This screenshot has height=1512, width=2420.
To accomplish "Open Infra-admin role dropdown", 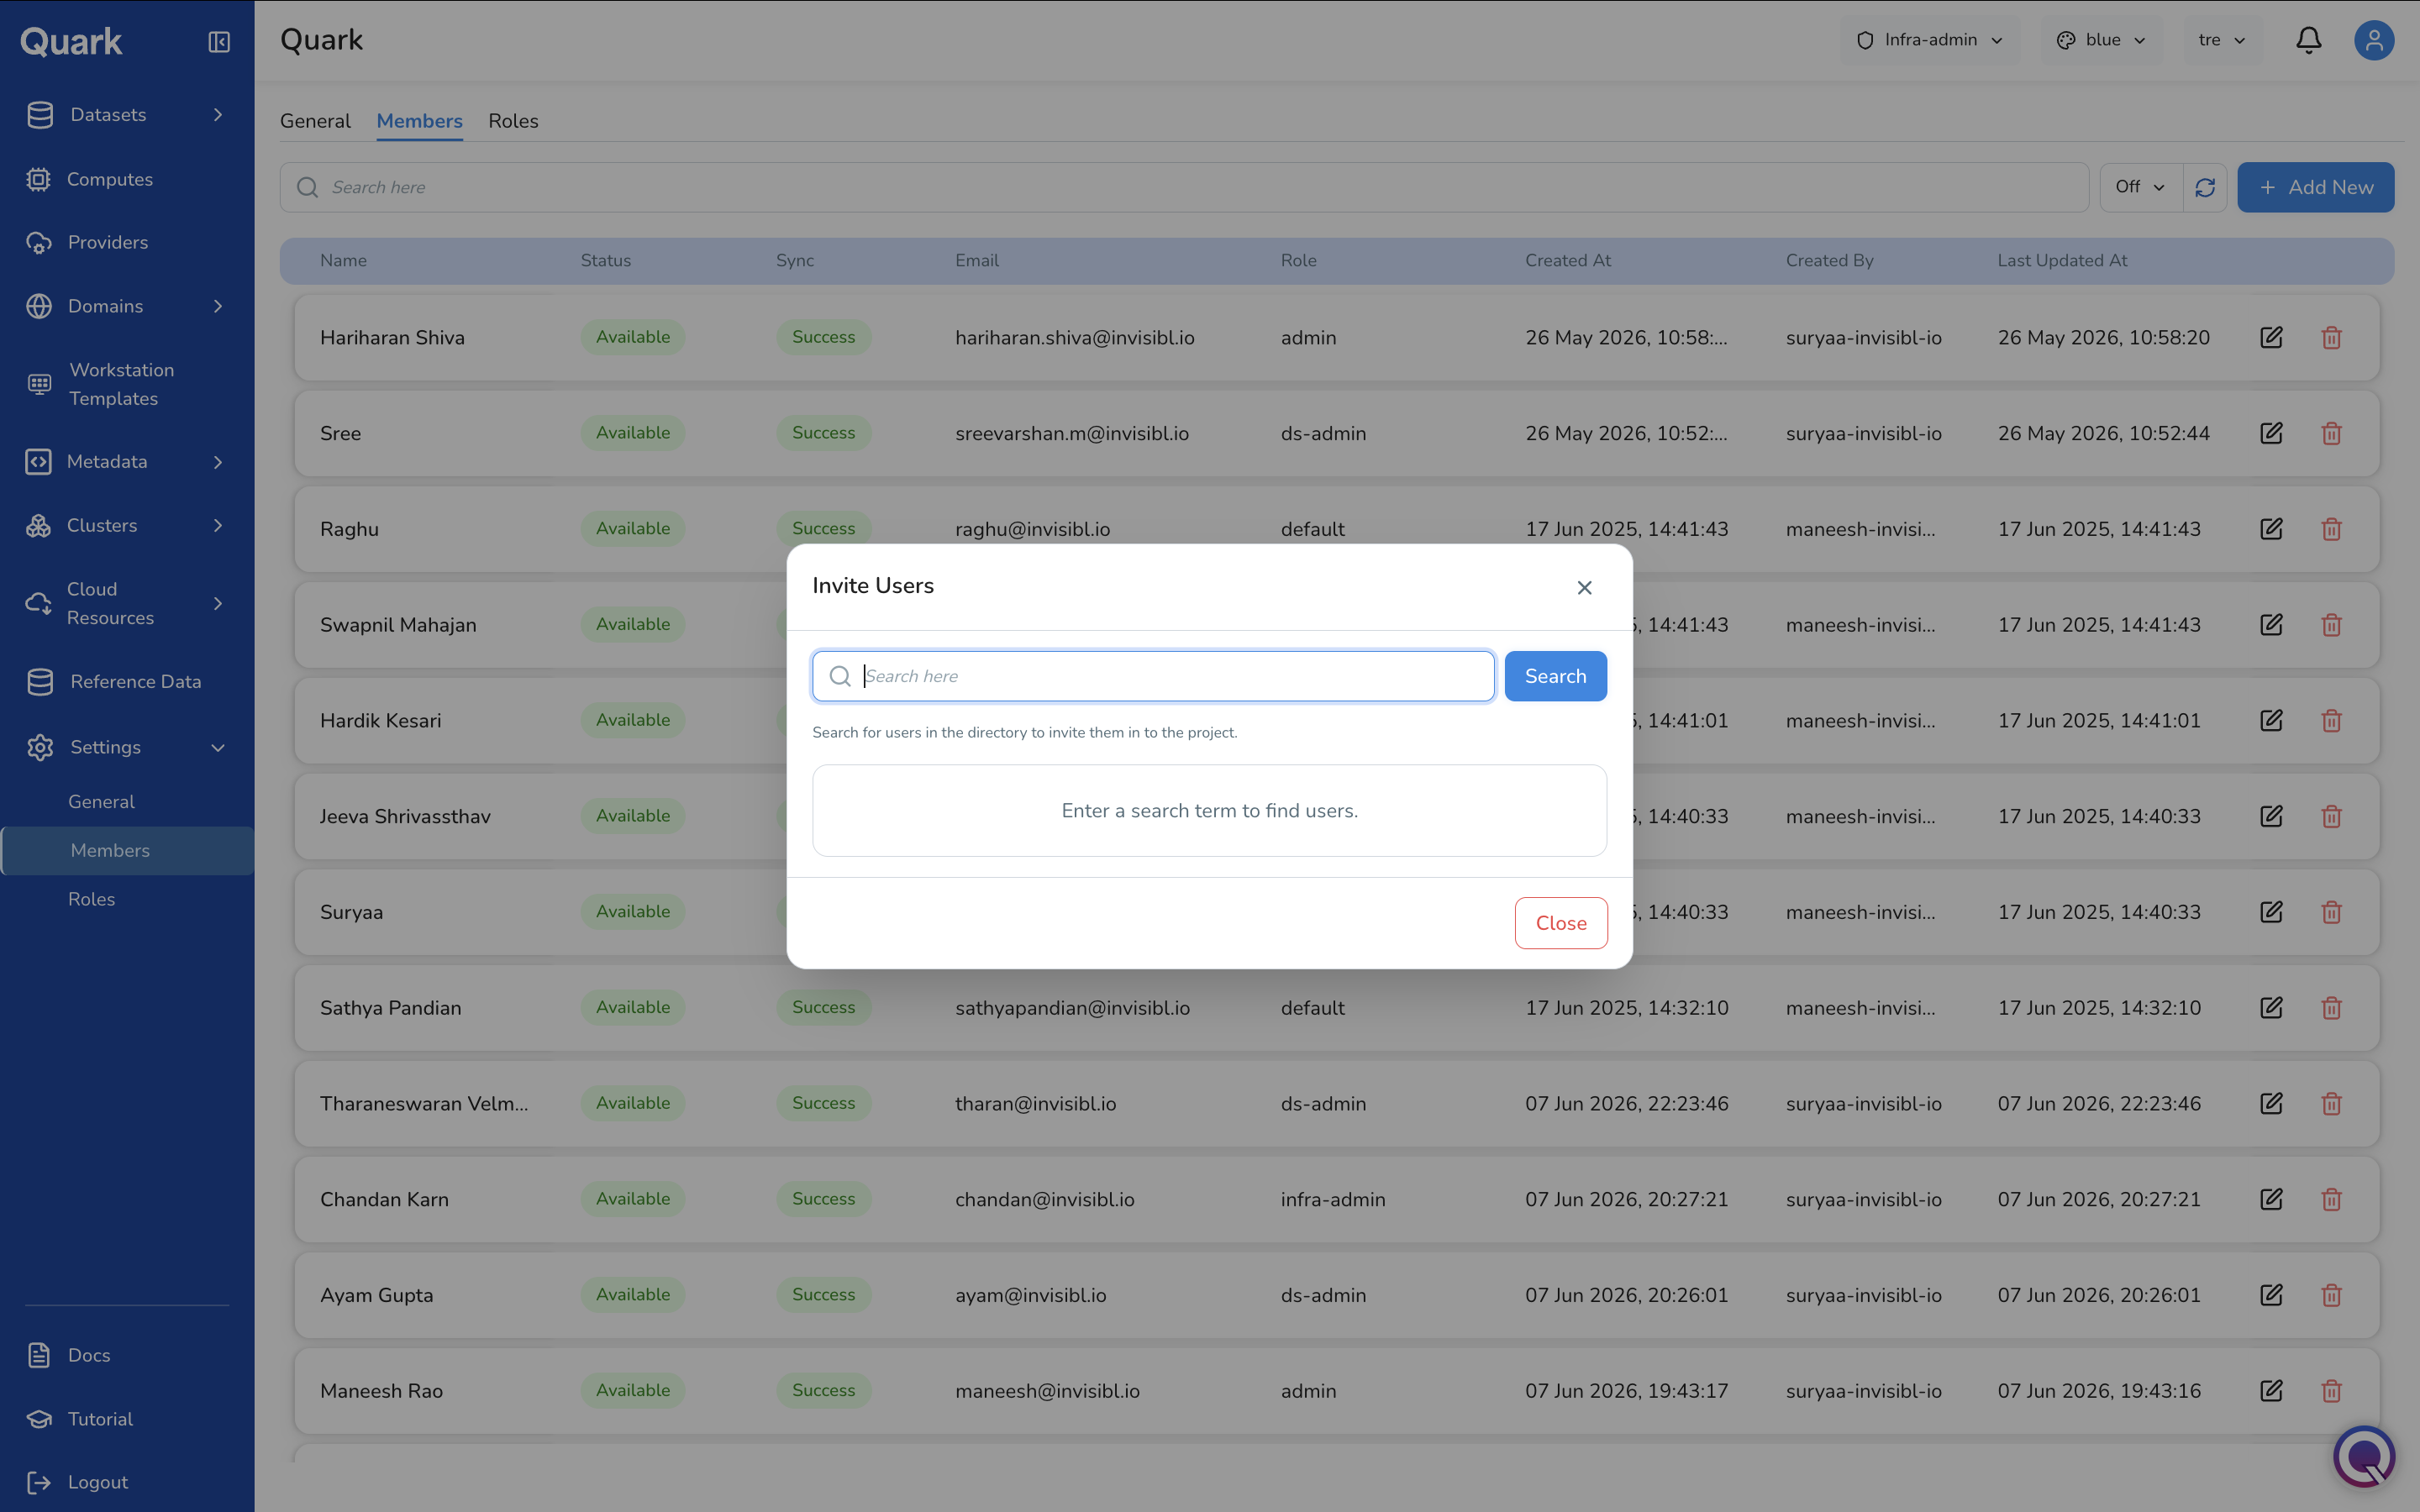I will pyautogui.click(x=1929, y=40).
